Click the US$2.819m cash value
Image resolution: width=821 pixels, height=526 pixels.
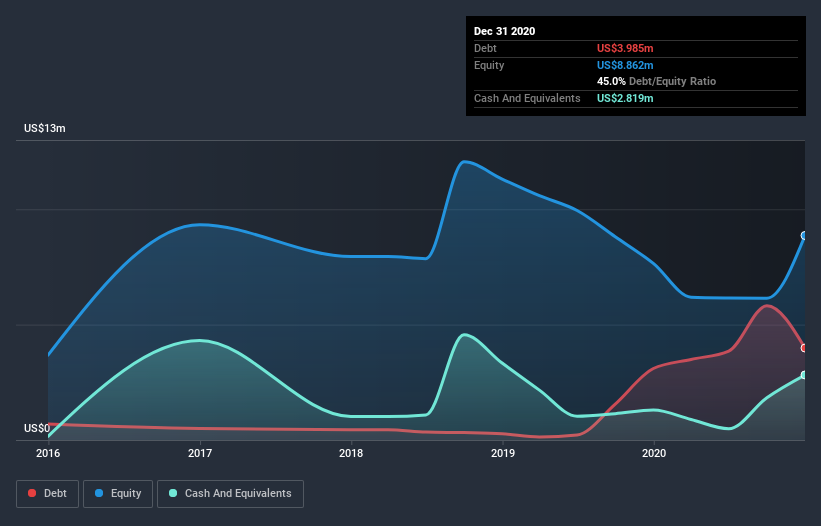[625, 98]
